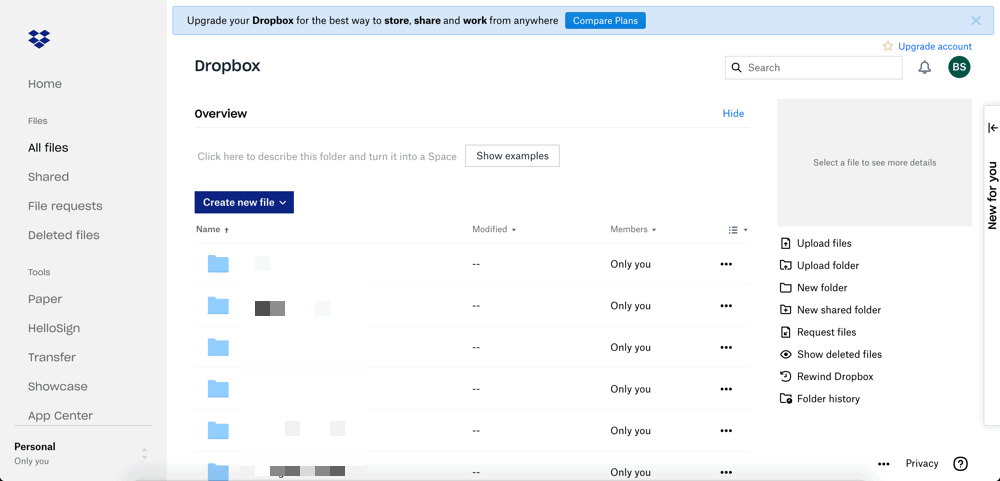Open the fourth folder row's ellipsis menu
Image resolution: width=1000 pixels, height=481 pixels.
726,389
